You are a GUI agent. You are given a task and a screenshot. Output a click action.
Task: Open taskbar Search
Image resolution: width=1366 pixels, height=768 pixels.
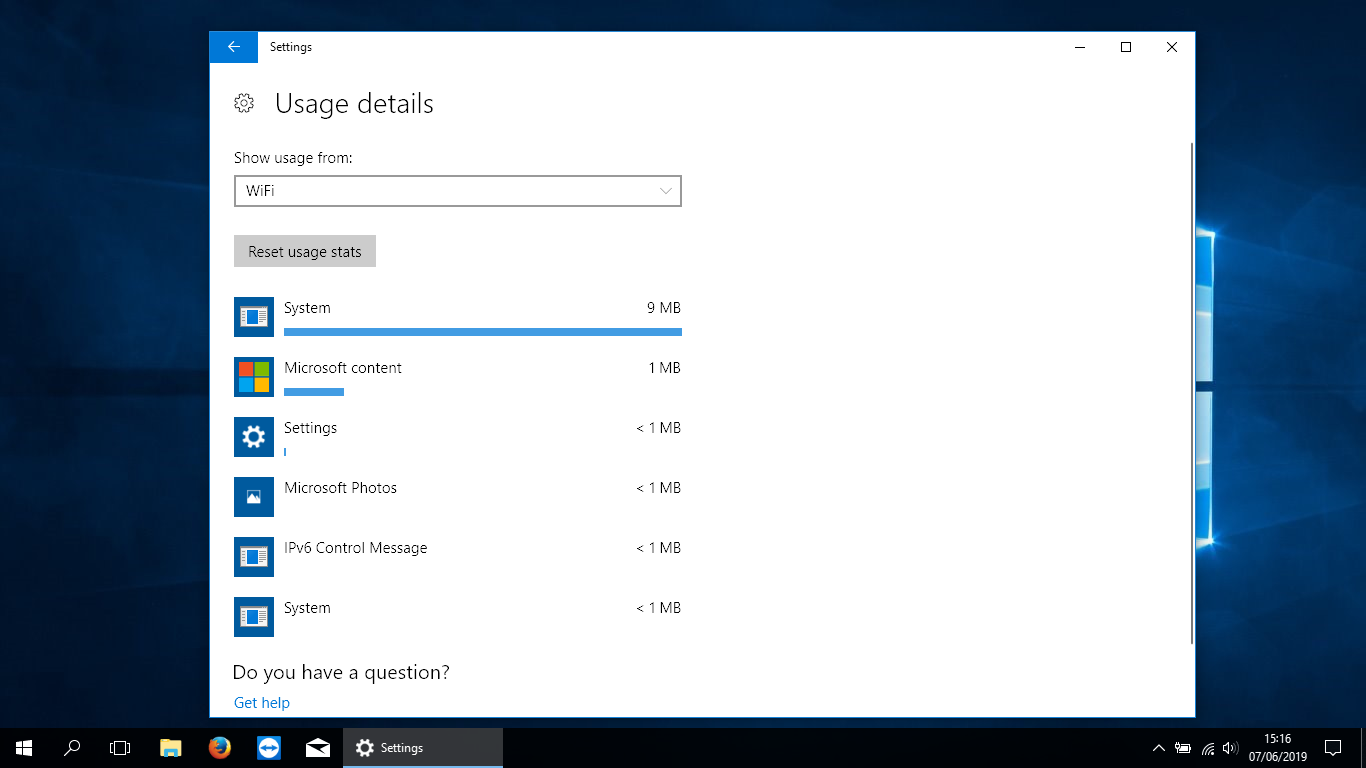tap(72, 748)
